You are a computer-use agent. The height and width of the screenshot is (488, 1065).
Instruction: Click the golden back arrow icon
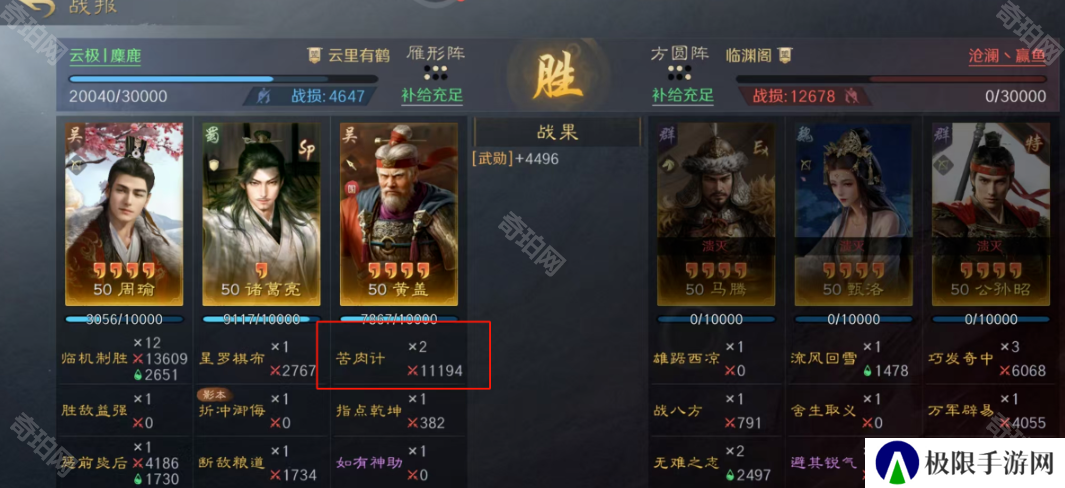(34, 7)
